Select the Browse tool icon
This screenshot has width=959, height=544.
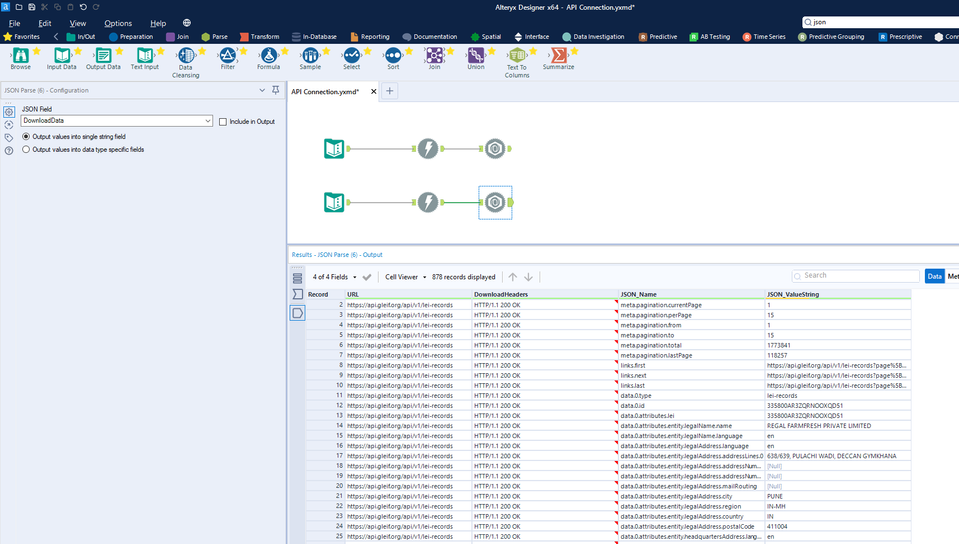pos(20,56)
